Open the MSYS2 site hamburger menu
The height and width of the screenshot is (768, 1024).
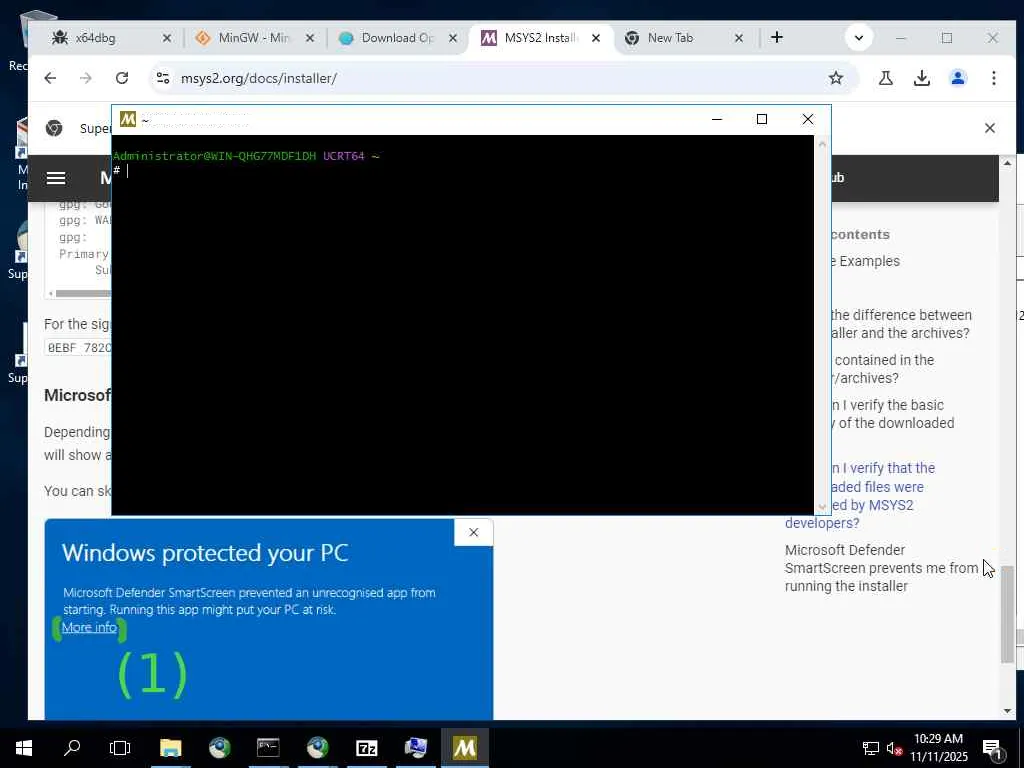(x=56, y=178)
